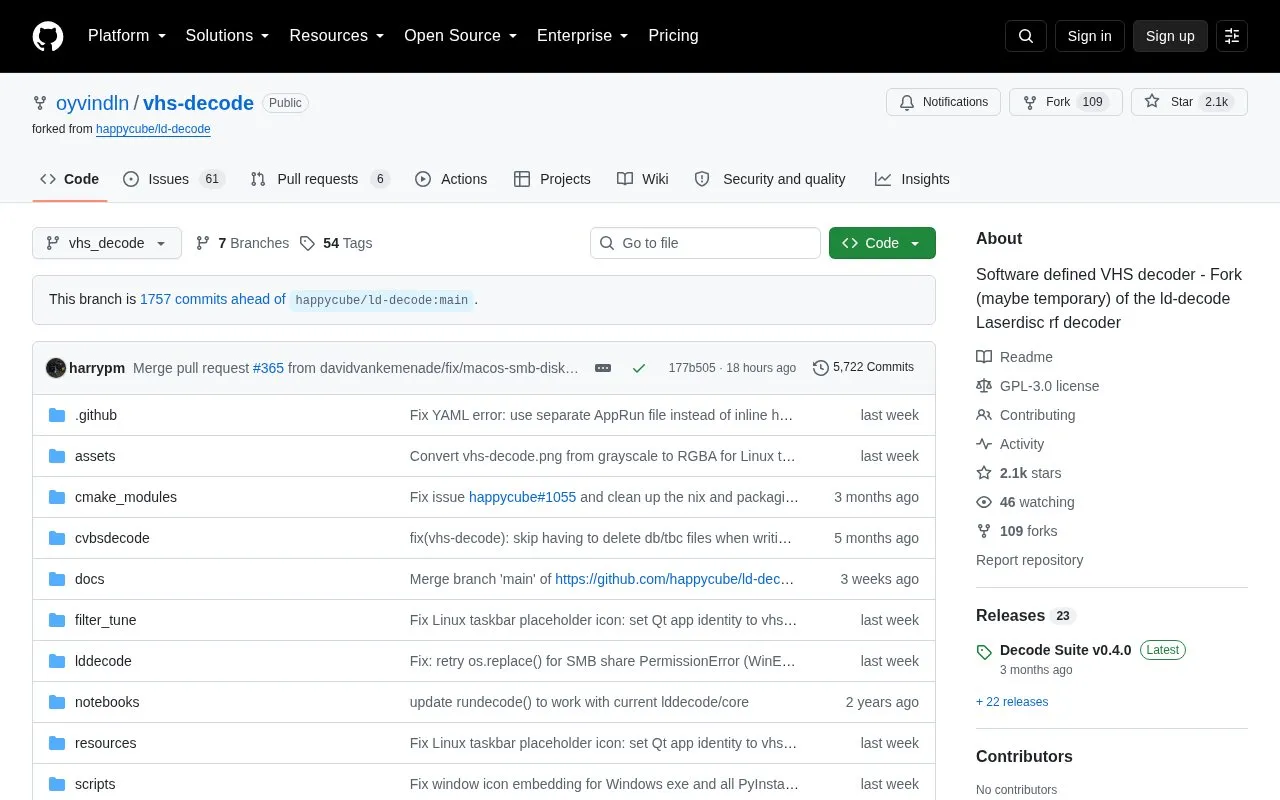Expand the green Code dropdown button
The height and width of the screenshot is (800, 1280).
click(x=882, y=243)
